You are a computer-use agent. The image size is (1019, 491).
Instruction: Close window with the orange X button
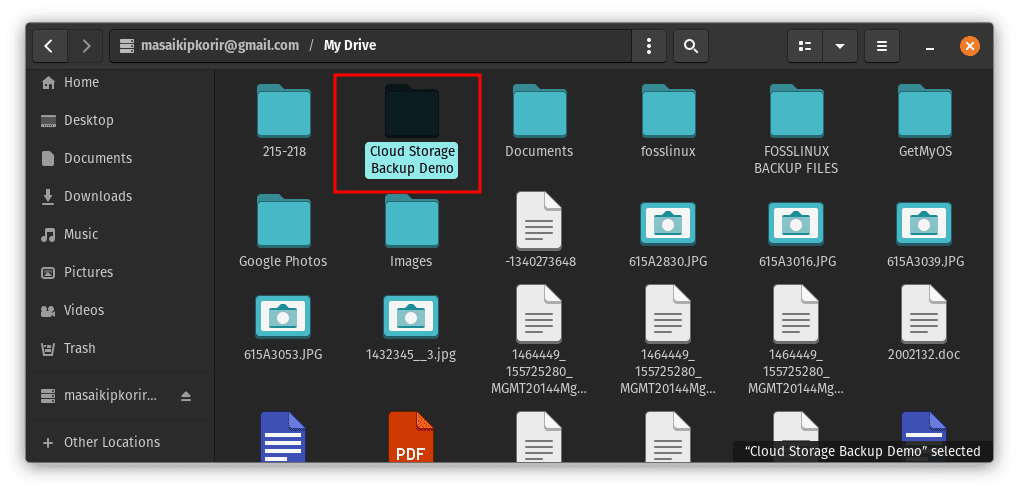tap(969, 46)
